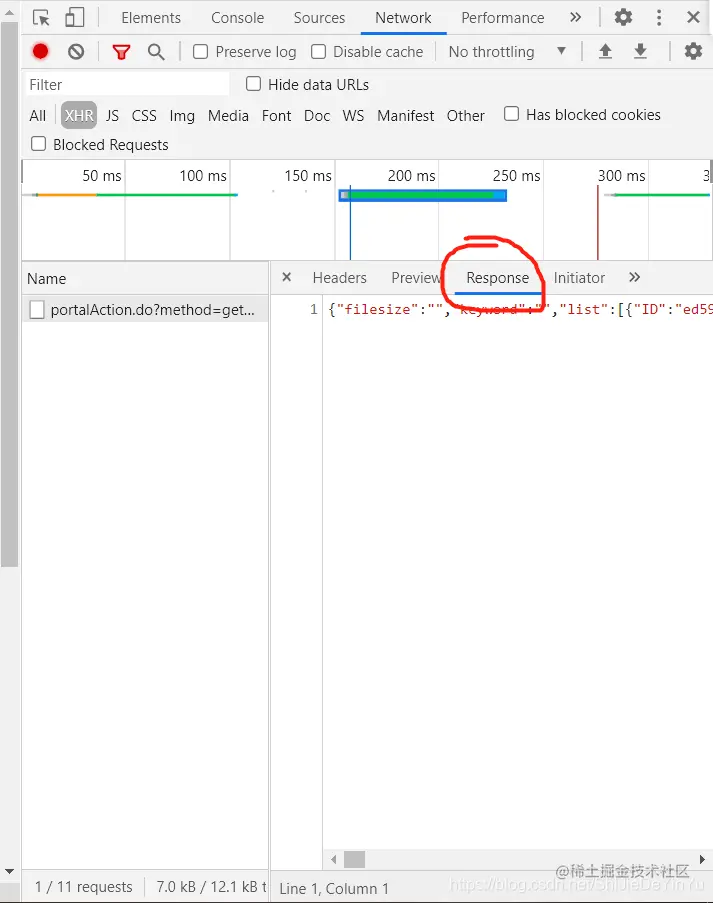Open the No throttling dropdown
Screen dimensions: 713x903
(507, 52)
